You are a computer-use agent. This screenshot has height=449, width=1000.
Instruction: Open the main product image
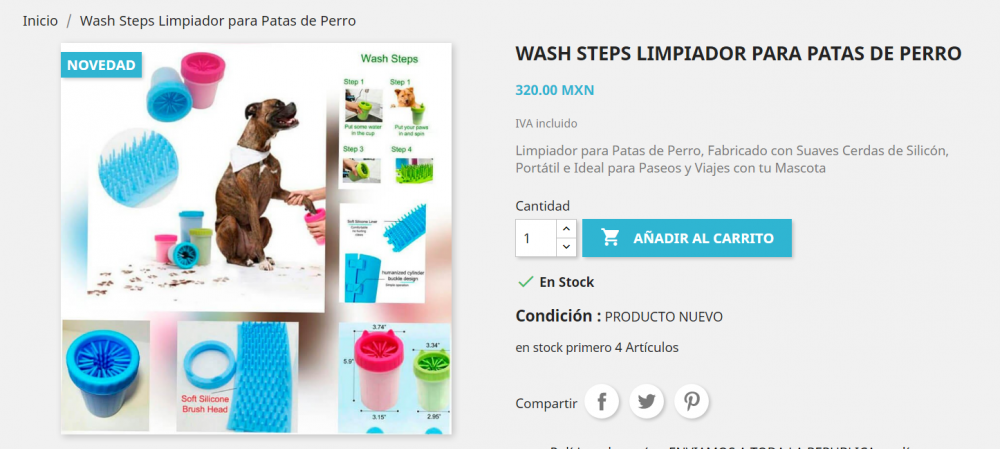pos(256,239)
